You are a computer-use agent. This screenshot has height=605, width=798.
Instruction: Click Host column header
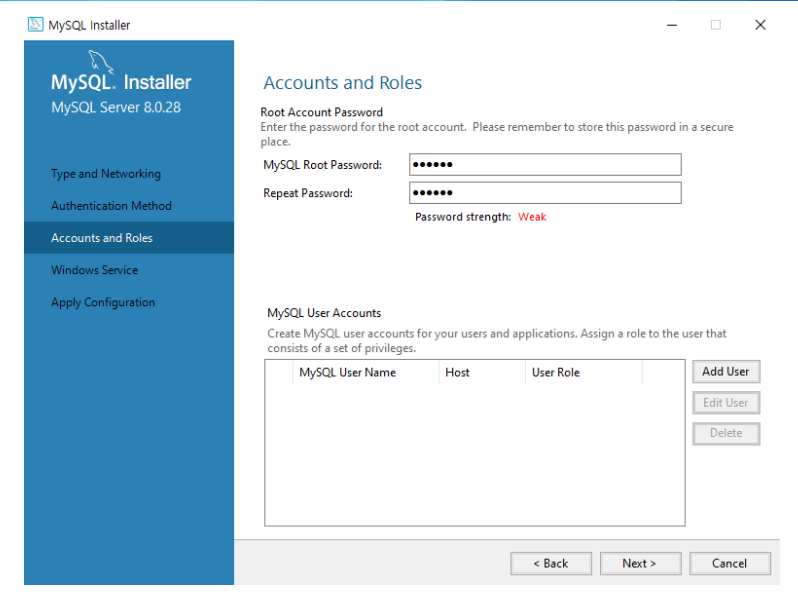pos(482,372)
